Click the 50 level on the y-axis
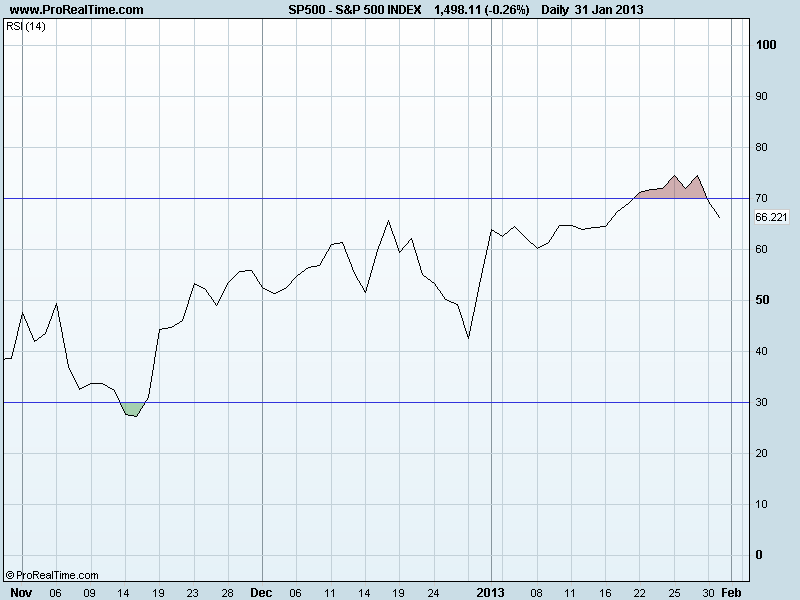This screenshot has height=600, width=800. 762,300
